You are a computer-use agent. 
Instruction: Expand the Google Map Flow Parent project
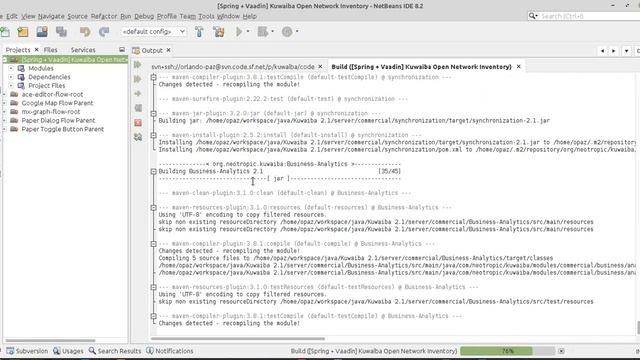[x=4, y=103]
